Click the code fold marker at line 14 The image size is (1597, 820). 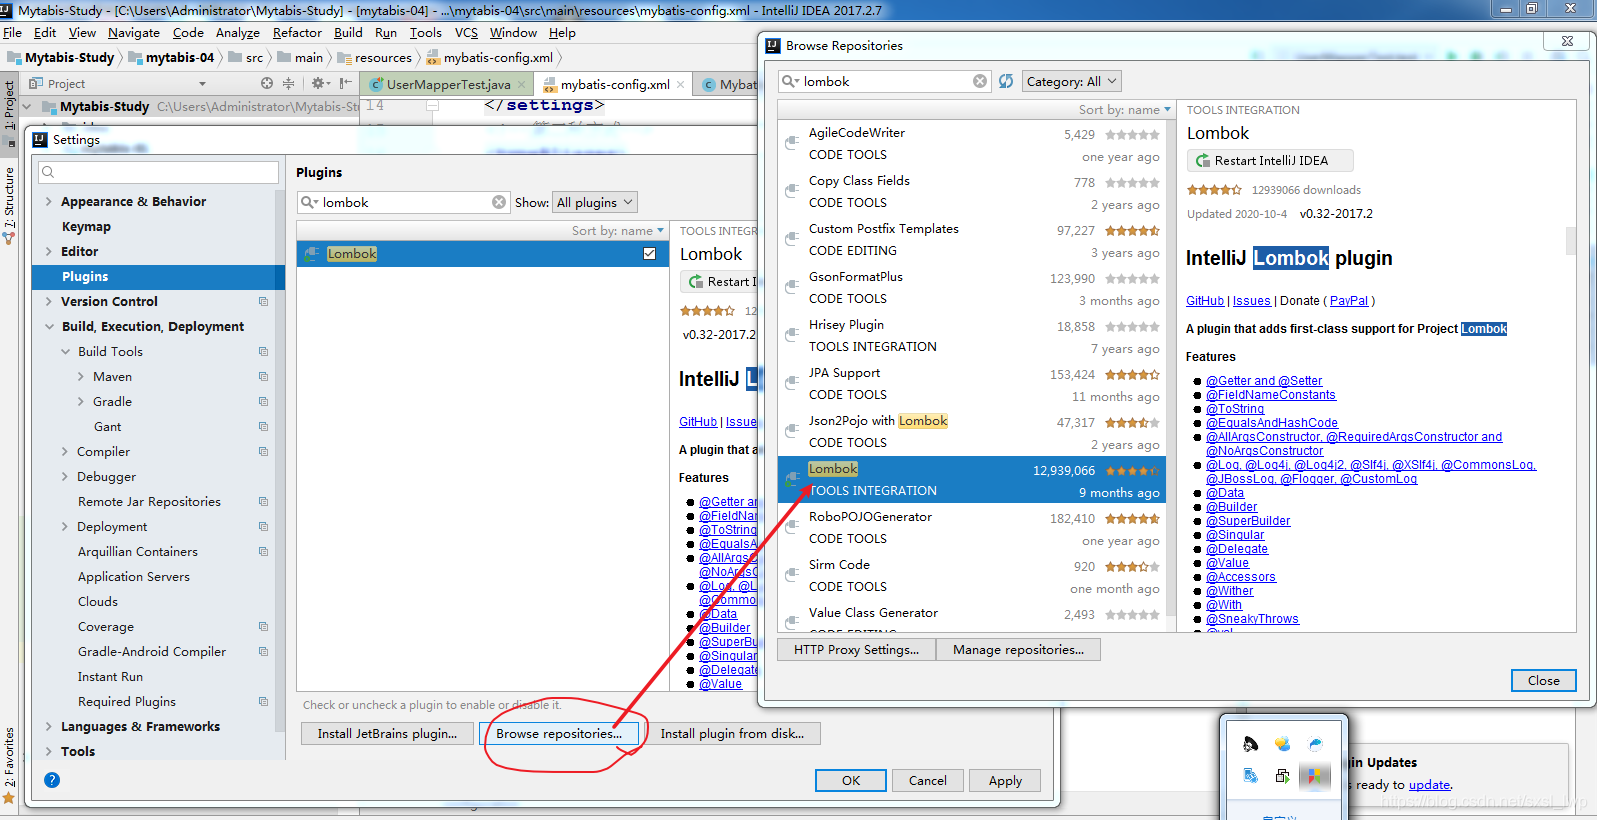point(433,105)
